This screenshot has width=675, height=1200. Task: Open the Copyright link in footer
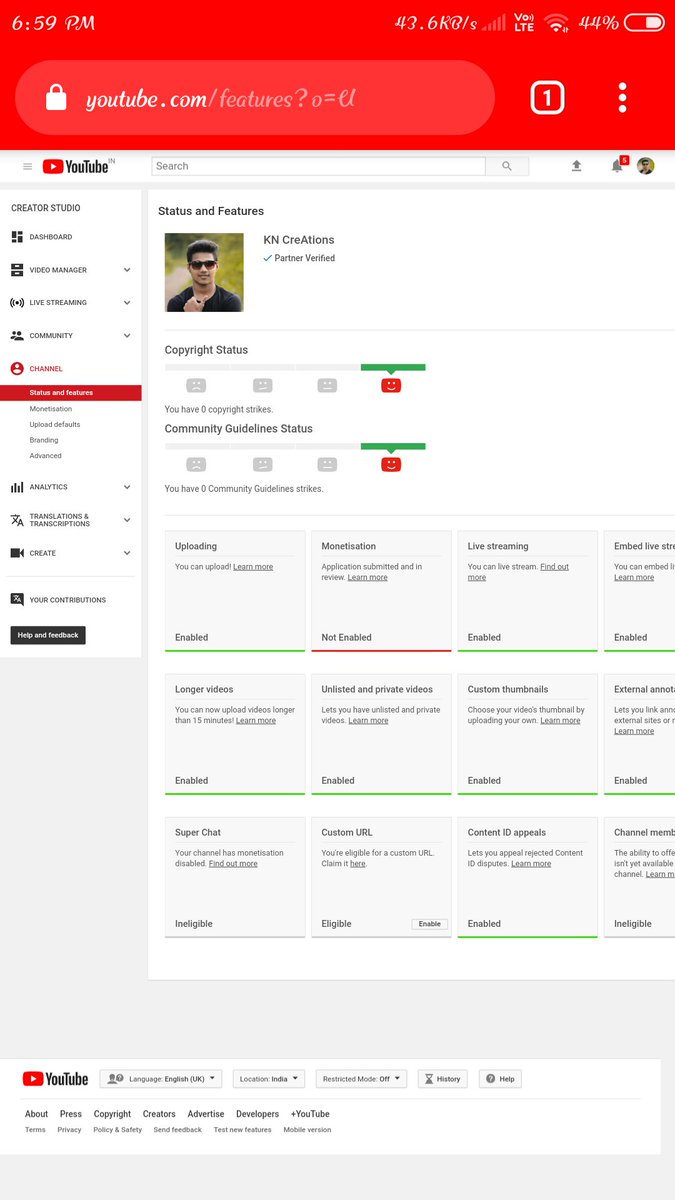click(112, 1114)
